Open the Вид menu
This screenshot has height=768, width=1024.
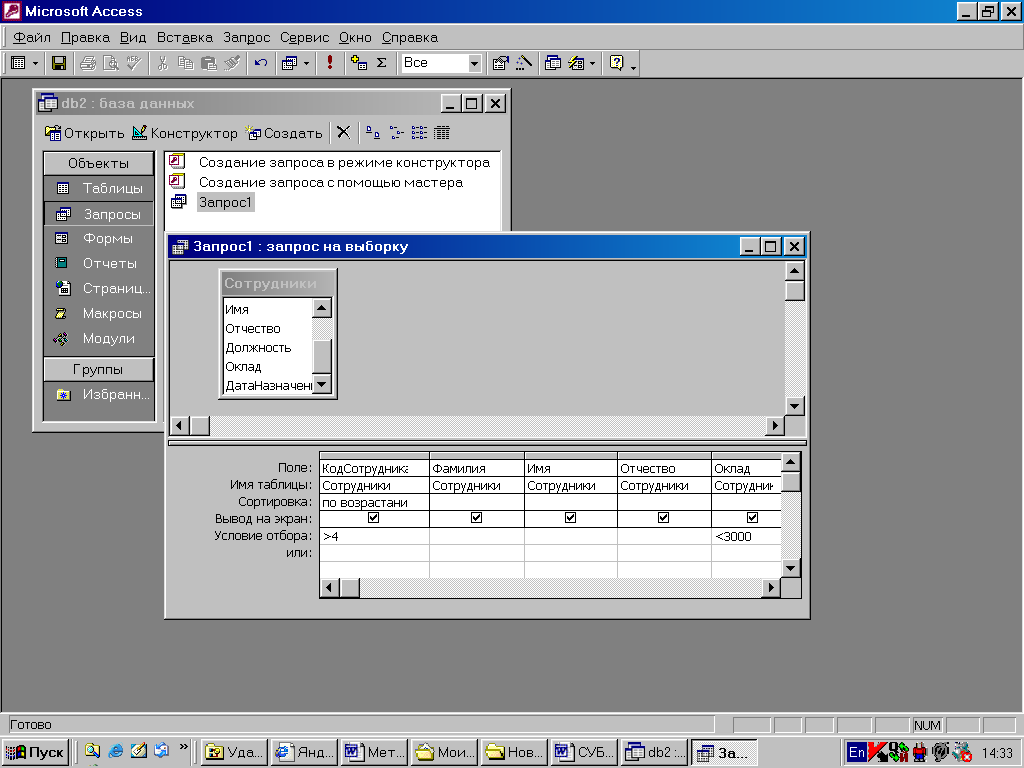point(133,37)
